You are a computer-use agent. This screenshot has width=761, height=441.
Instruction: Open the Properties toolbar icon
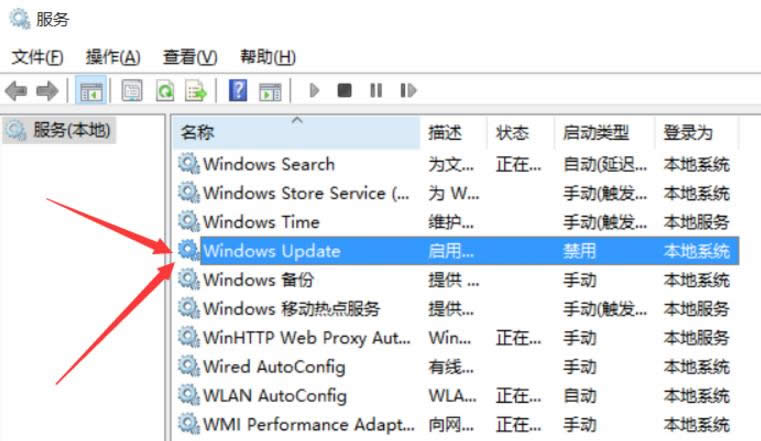click(x=132, y=91)
